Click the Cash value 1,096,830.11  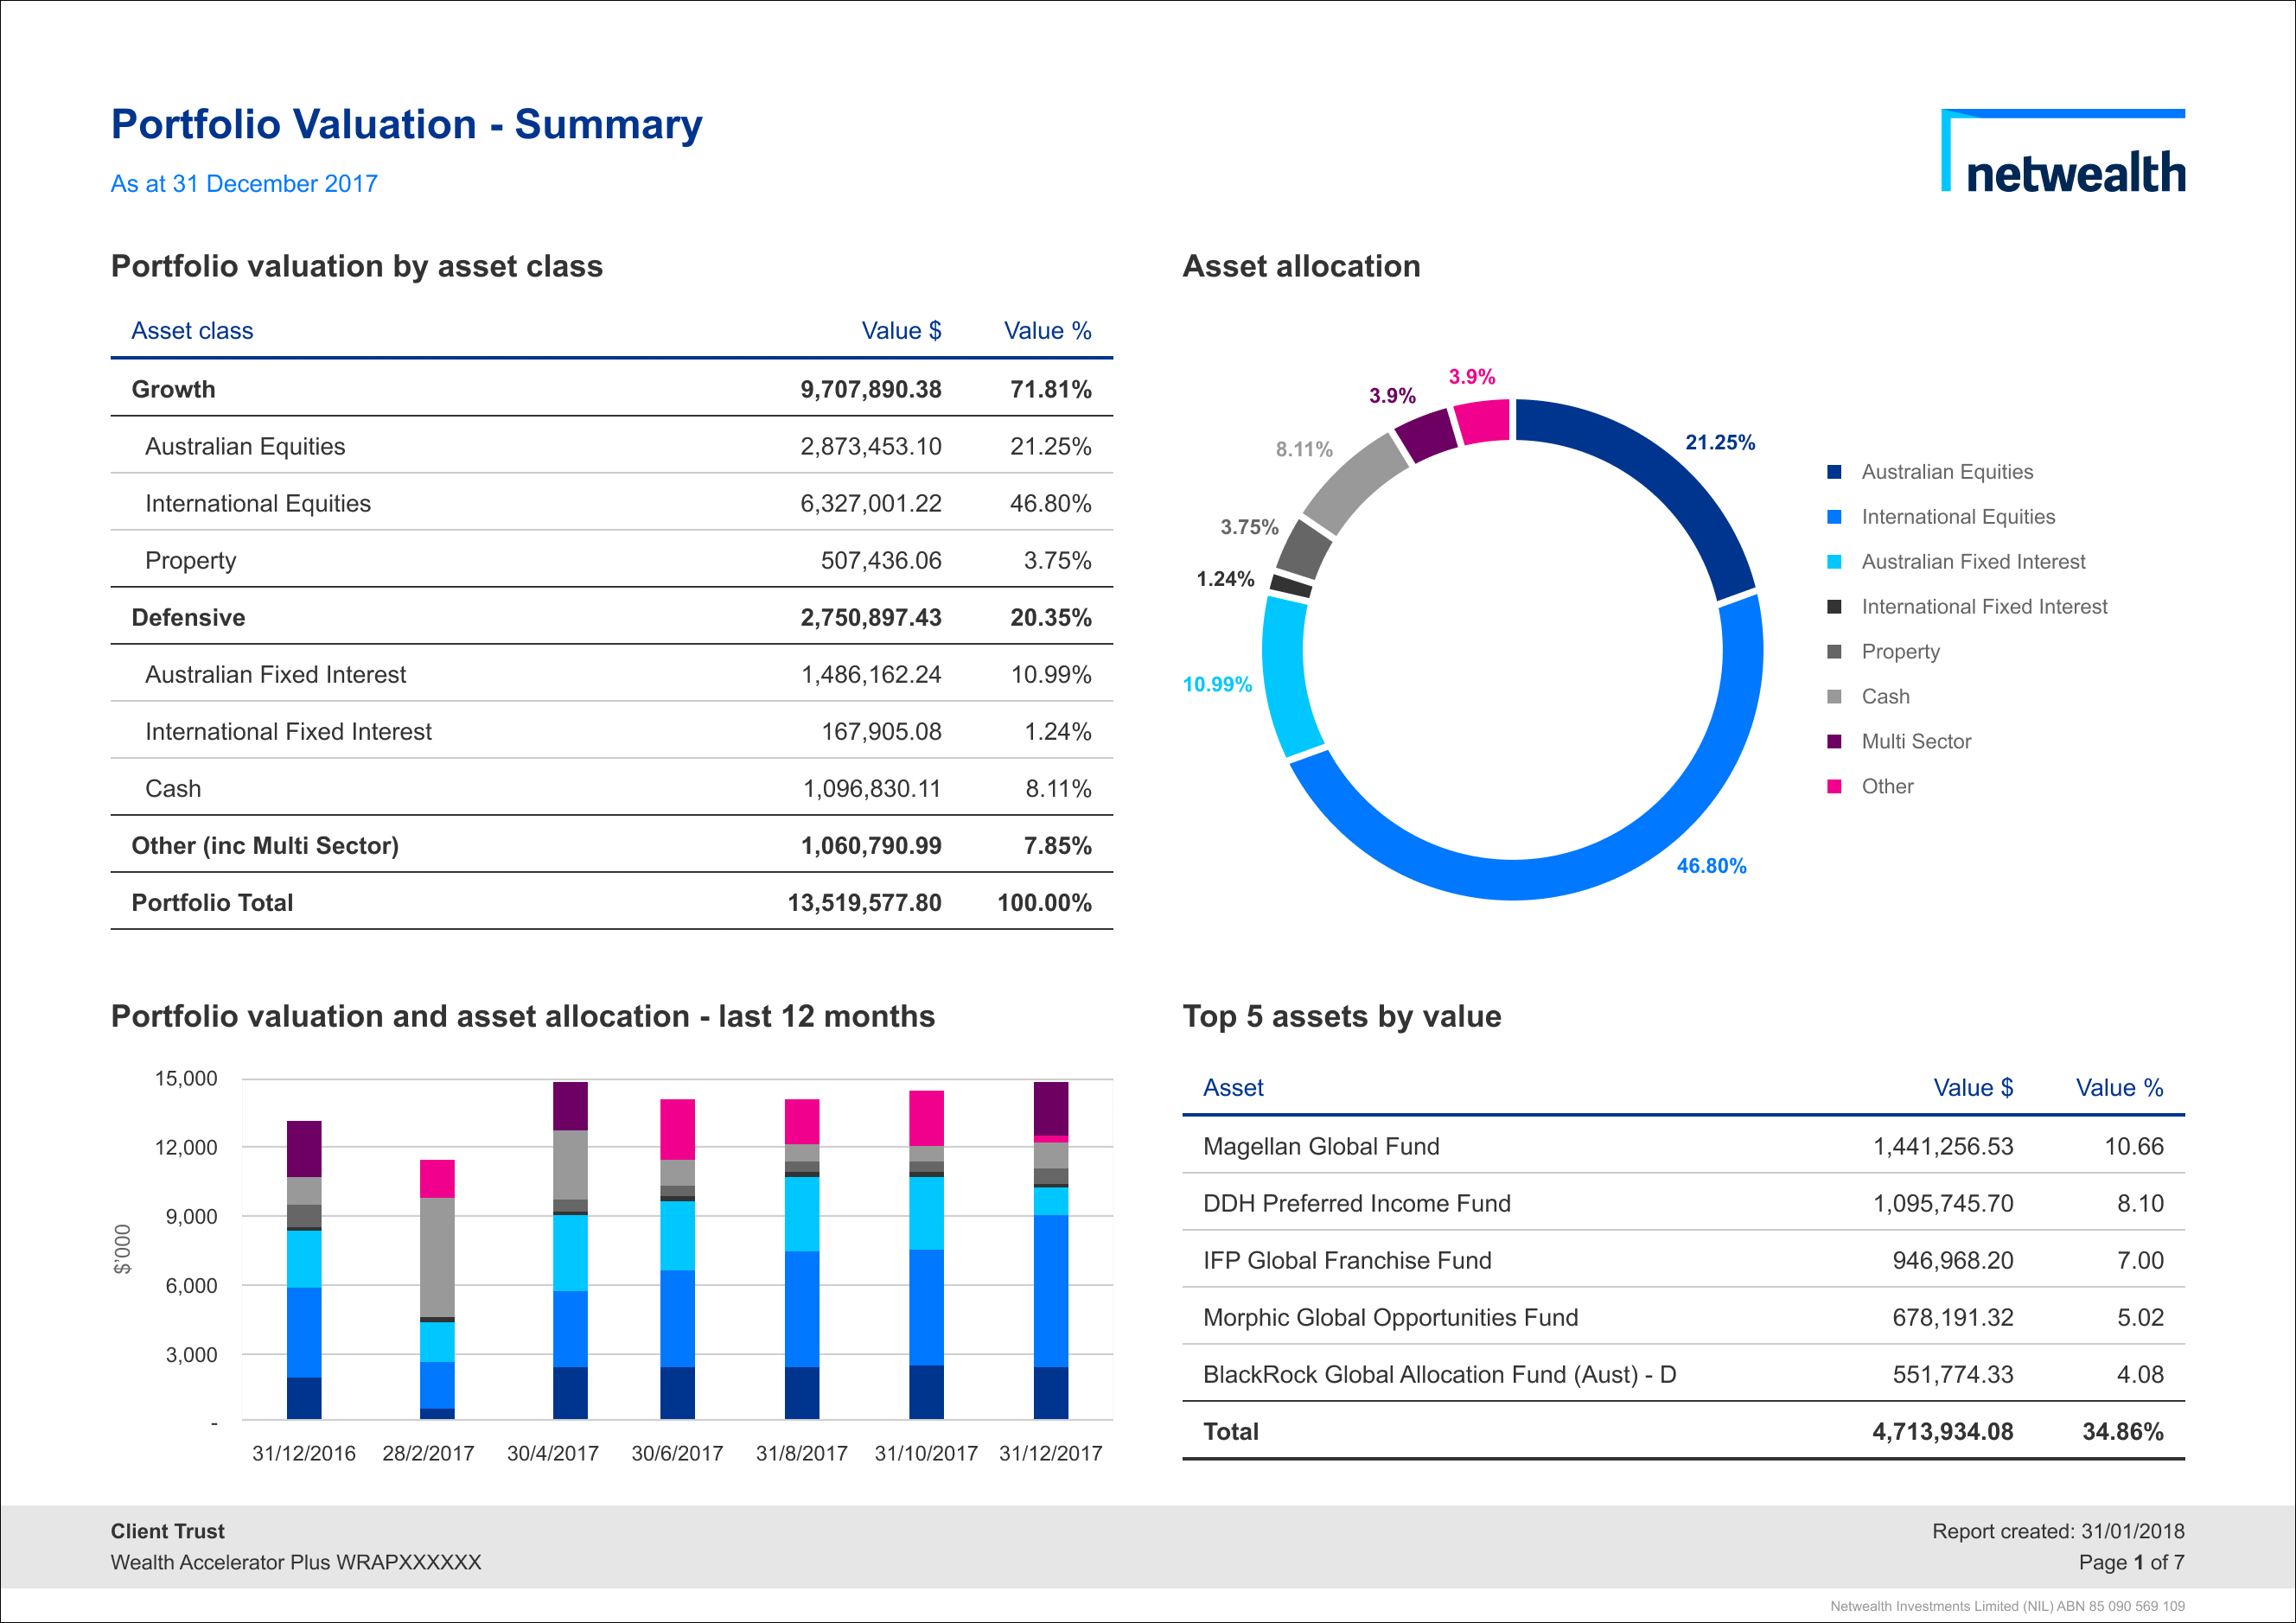click(872, 788)
